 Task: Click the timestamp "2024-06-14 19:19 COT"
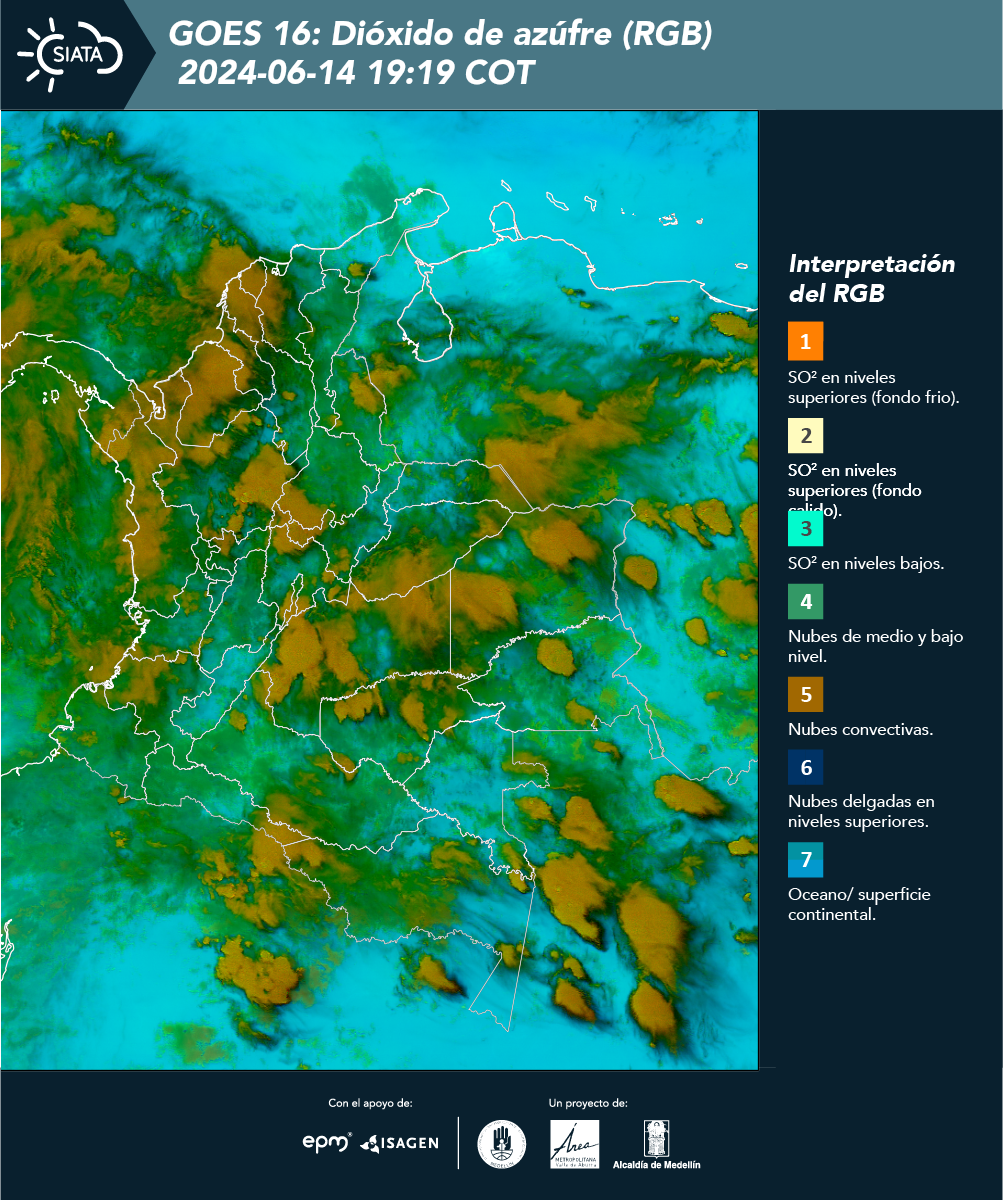(x=356, y=73)
